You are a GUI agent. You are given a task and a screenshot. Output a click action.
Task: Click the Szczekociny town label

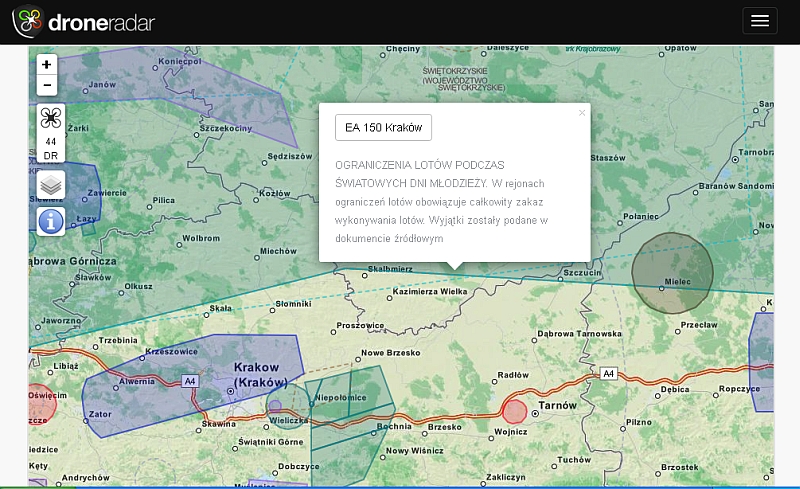pos(226,128)
